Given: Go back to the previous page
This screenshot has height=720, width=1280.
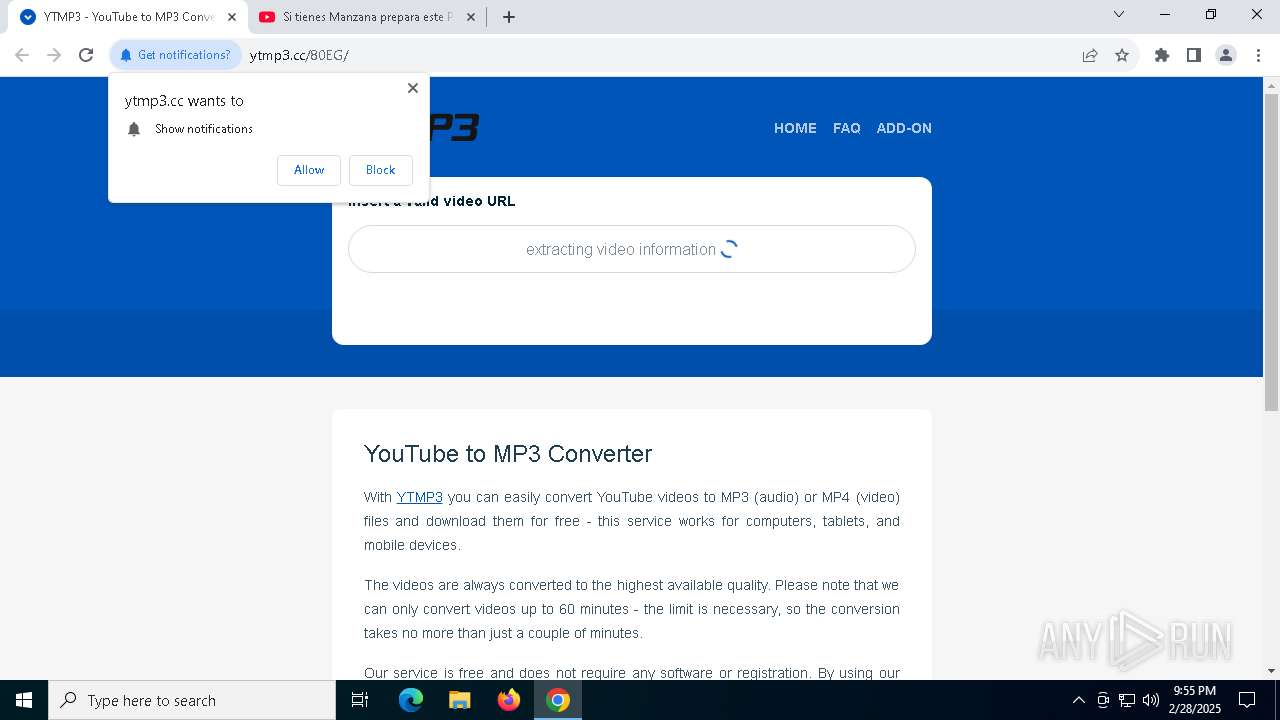Looking at the screenshot, I should (22, 55).
